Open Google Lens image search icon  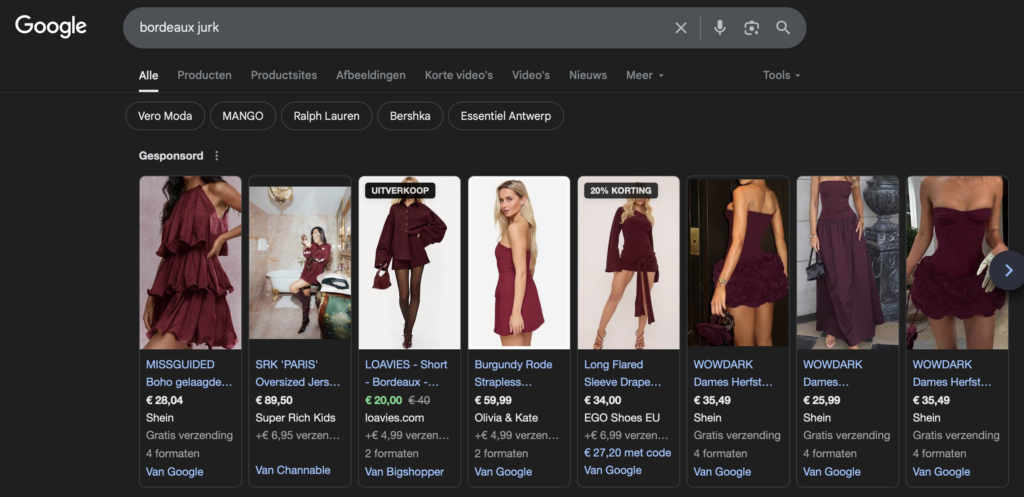click(x=752, y=27)
